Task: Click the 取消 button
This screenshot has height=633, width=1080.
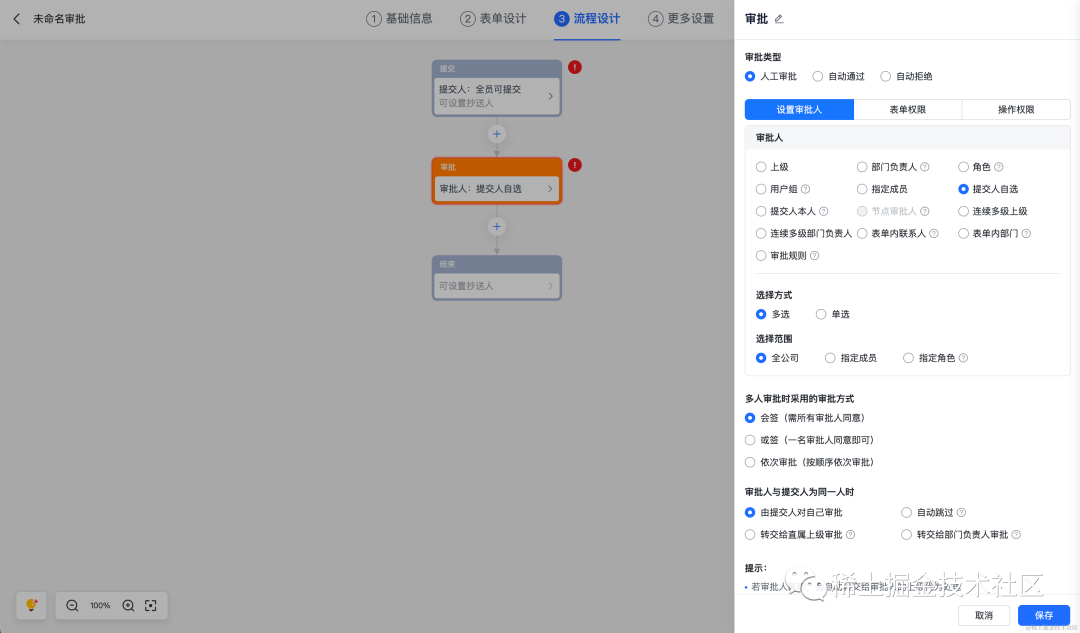Action: [984, 615]
